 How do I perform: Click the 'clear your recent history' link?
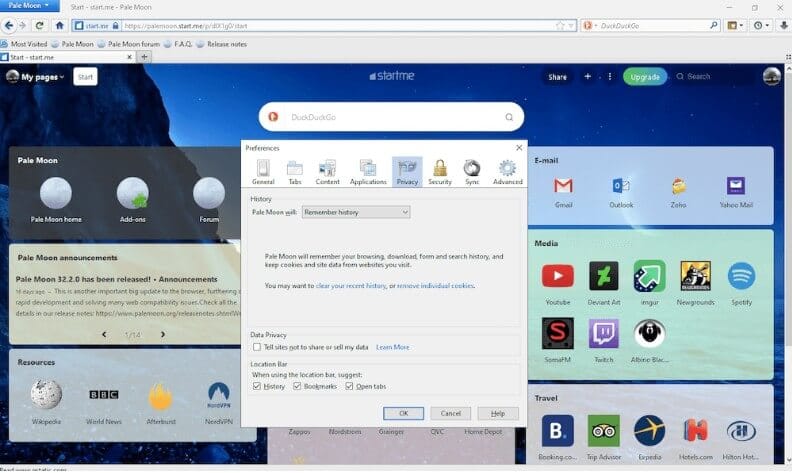pos(351,286)
